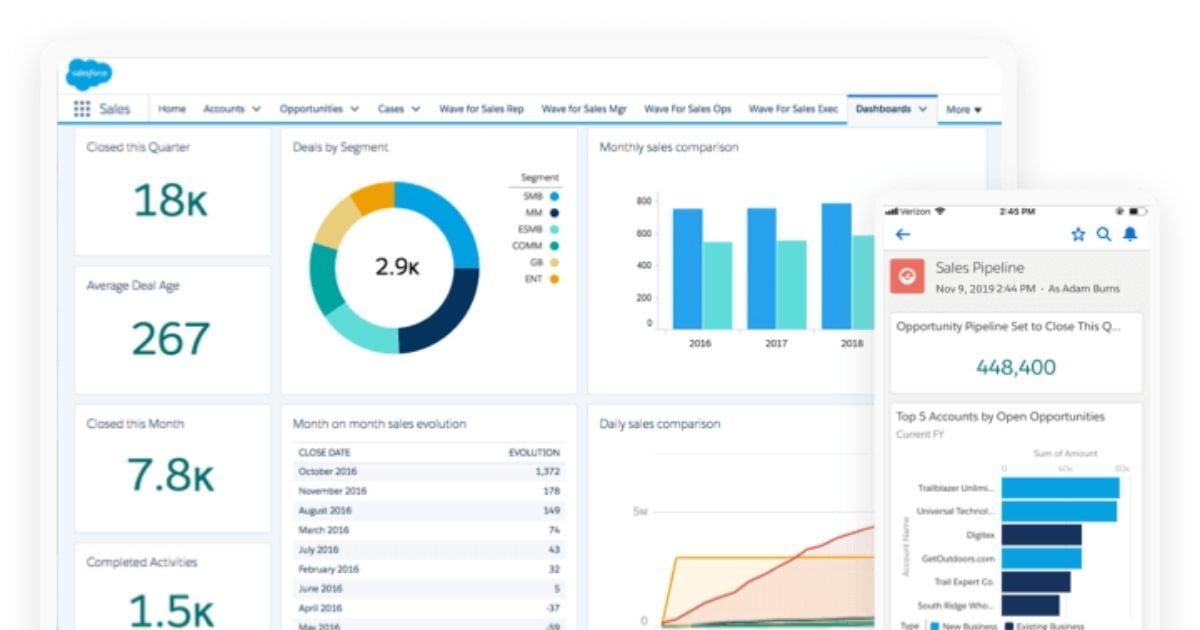
Task: Tap the red Sales Pipeline dashboard icon
Action: click(908, 276)
